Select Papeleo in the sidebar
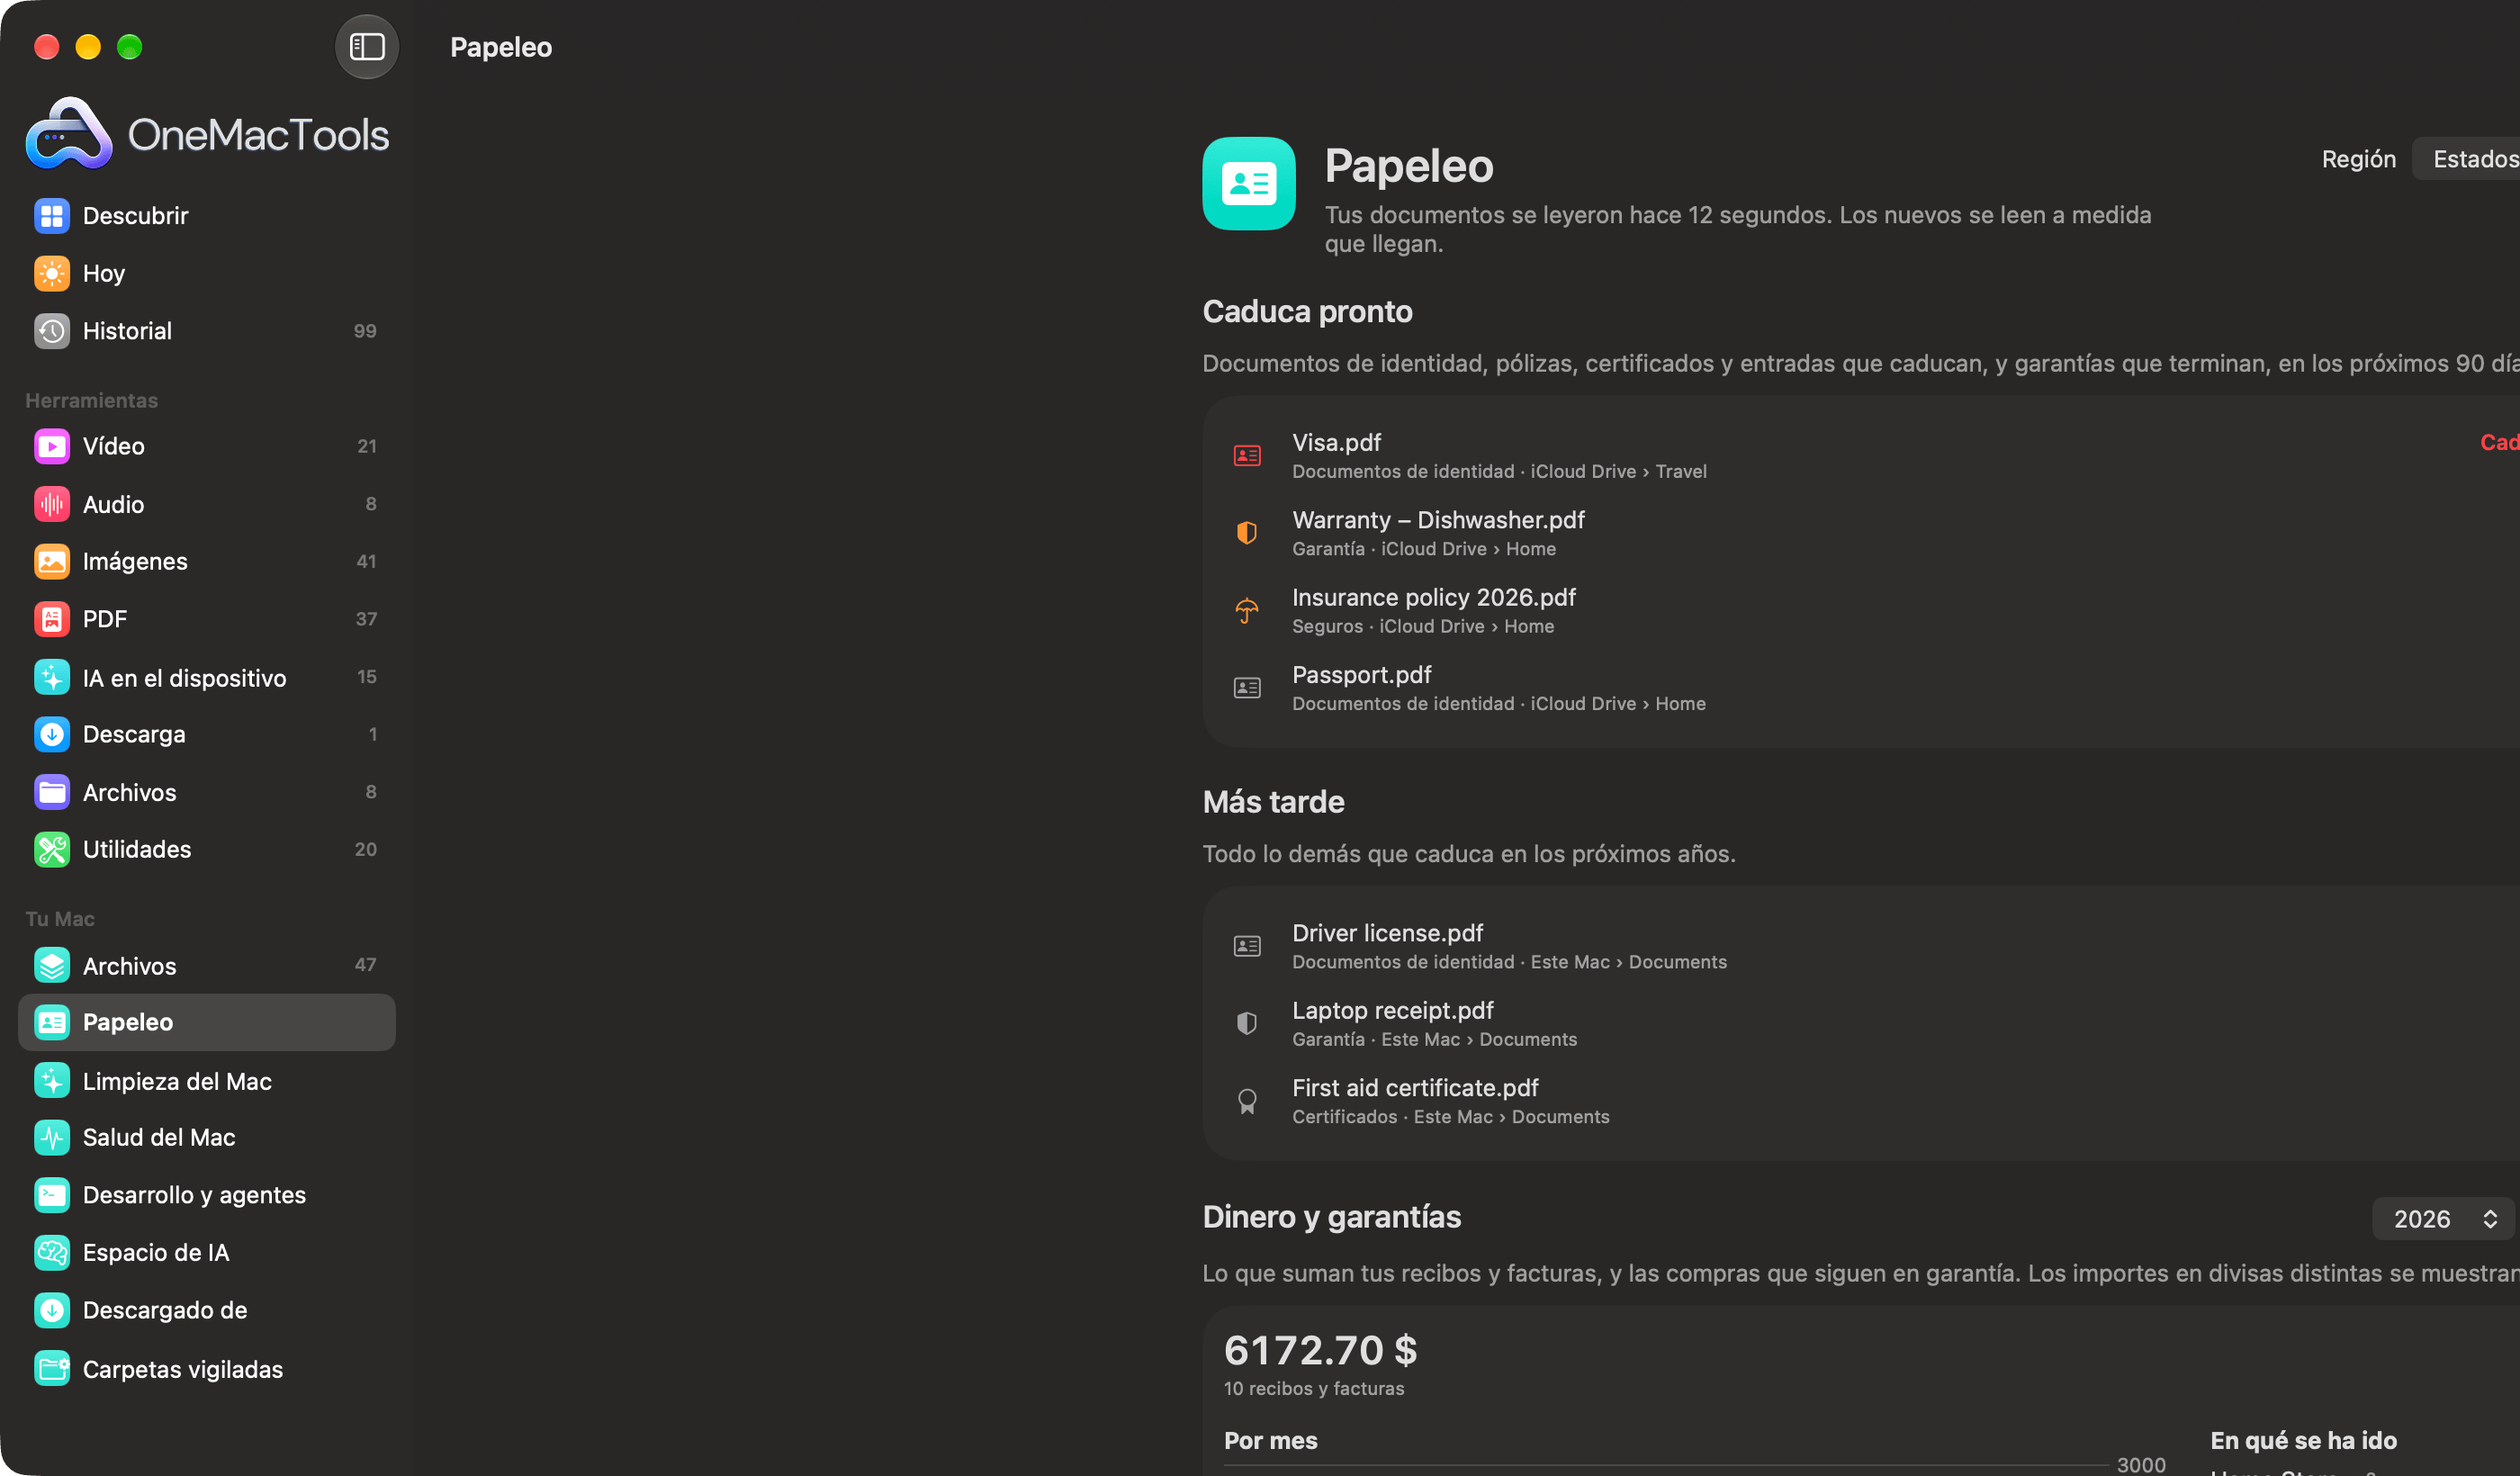This screenshot has width=2520, height=1476. pos(206,1022)
